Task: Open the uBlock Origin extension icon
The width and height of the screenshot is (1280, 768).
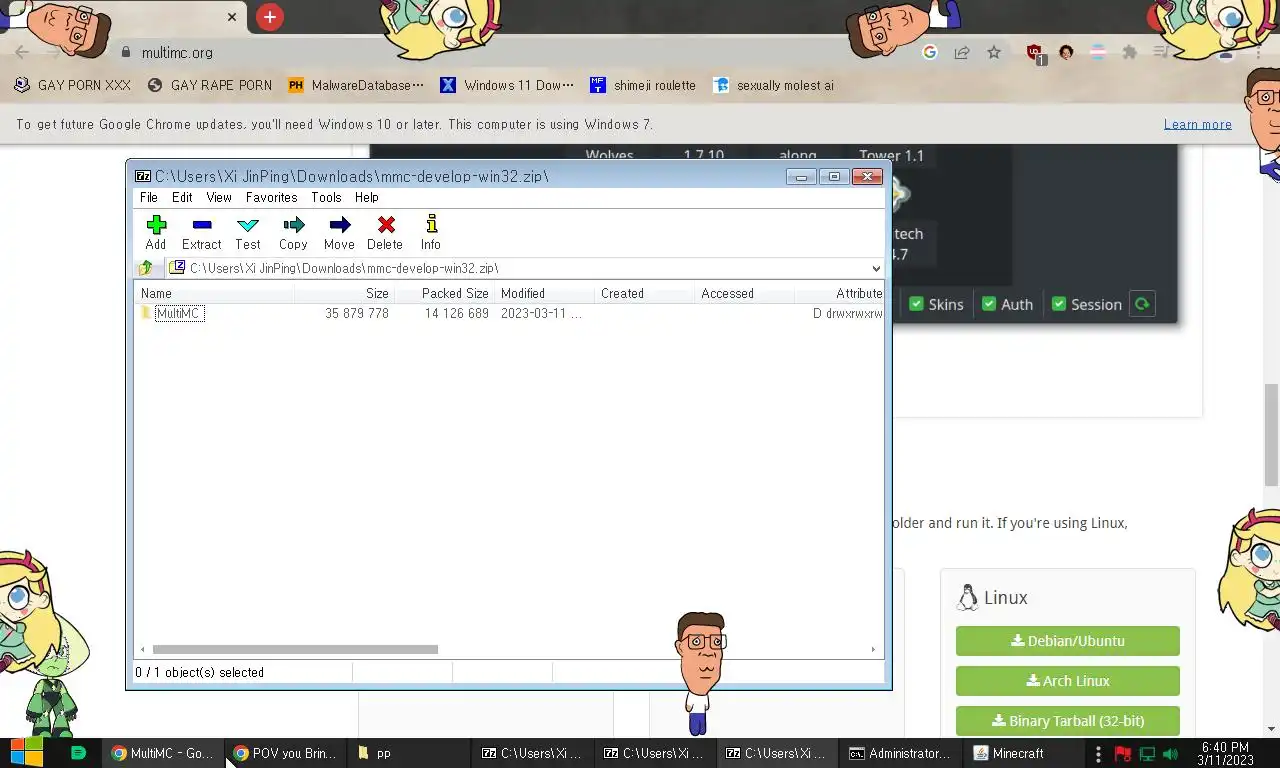Action: [1036, 53]
